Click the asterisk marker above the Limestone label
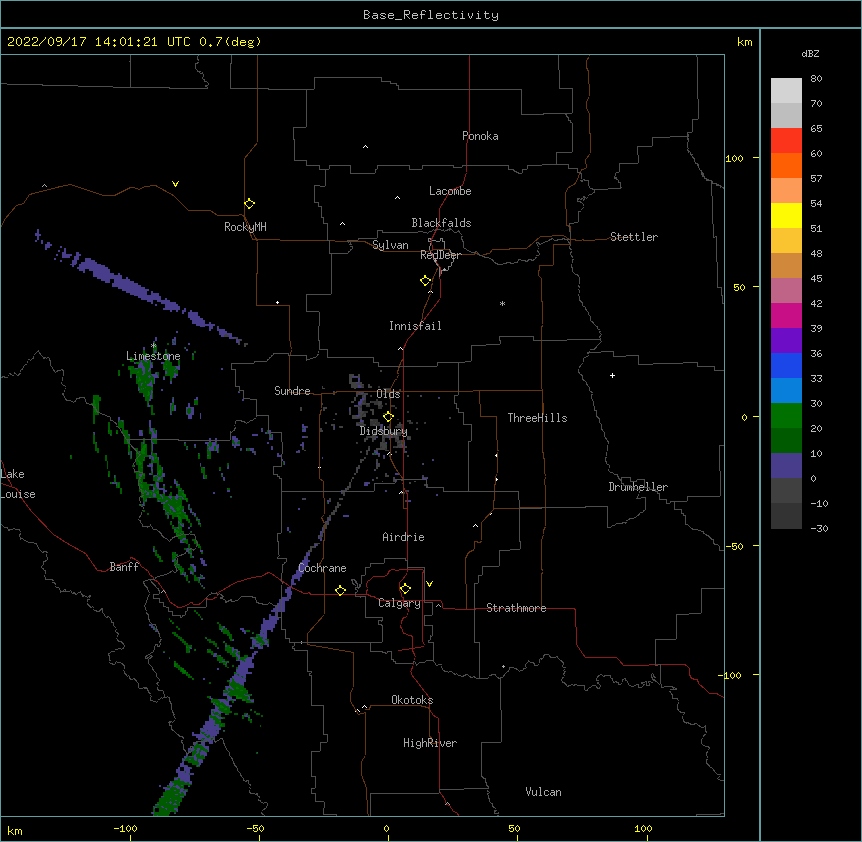862x842 pixels. click(x=154, y=346)
